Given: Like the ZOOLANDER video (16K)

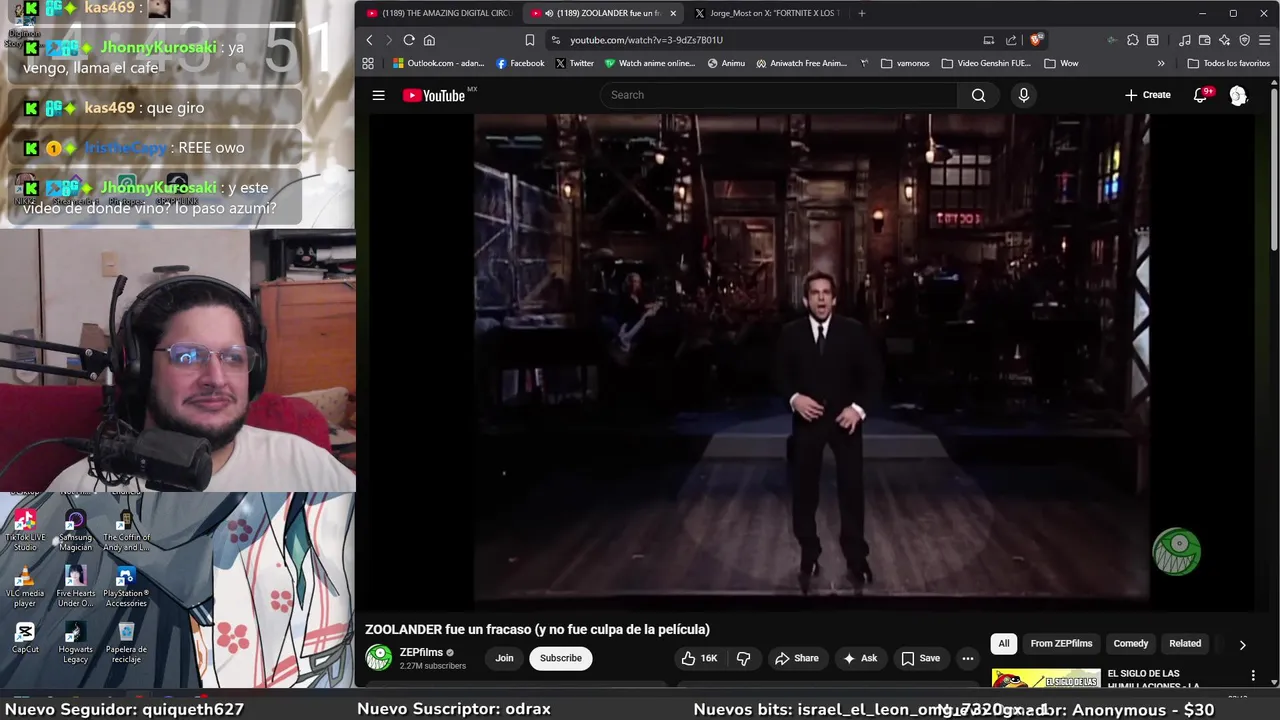Looking at the screenshot, I should click(x=700, y=658).
